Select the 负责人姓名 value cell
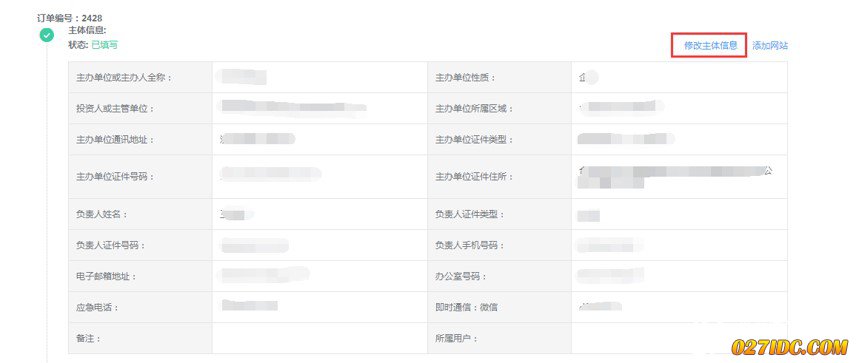The height and width of the screenshot is (363, 859). (319, 214)
